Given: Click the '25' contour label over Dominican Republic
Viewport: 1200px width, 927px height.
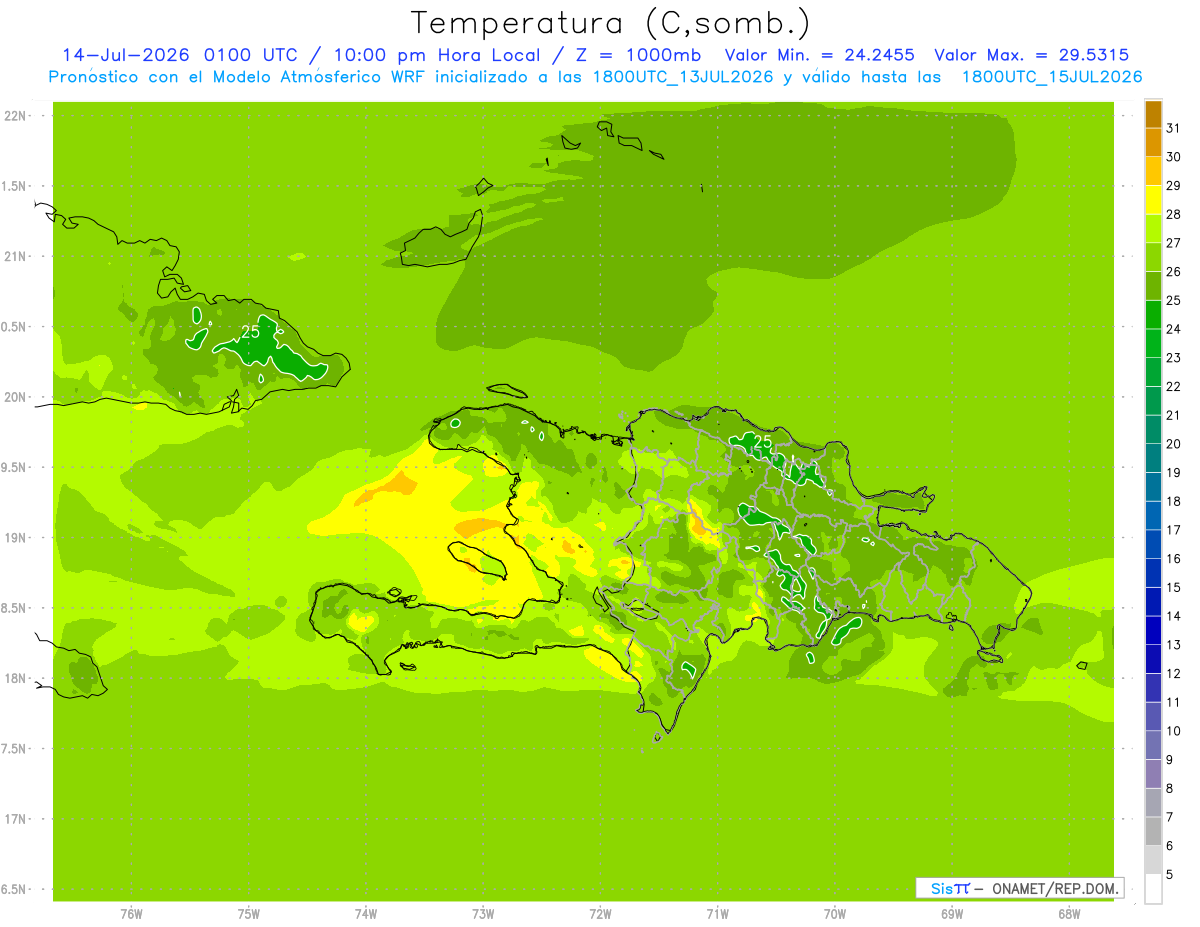Looking at the screenshot, I should click(763, 441).
